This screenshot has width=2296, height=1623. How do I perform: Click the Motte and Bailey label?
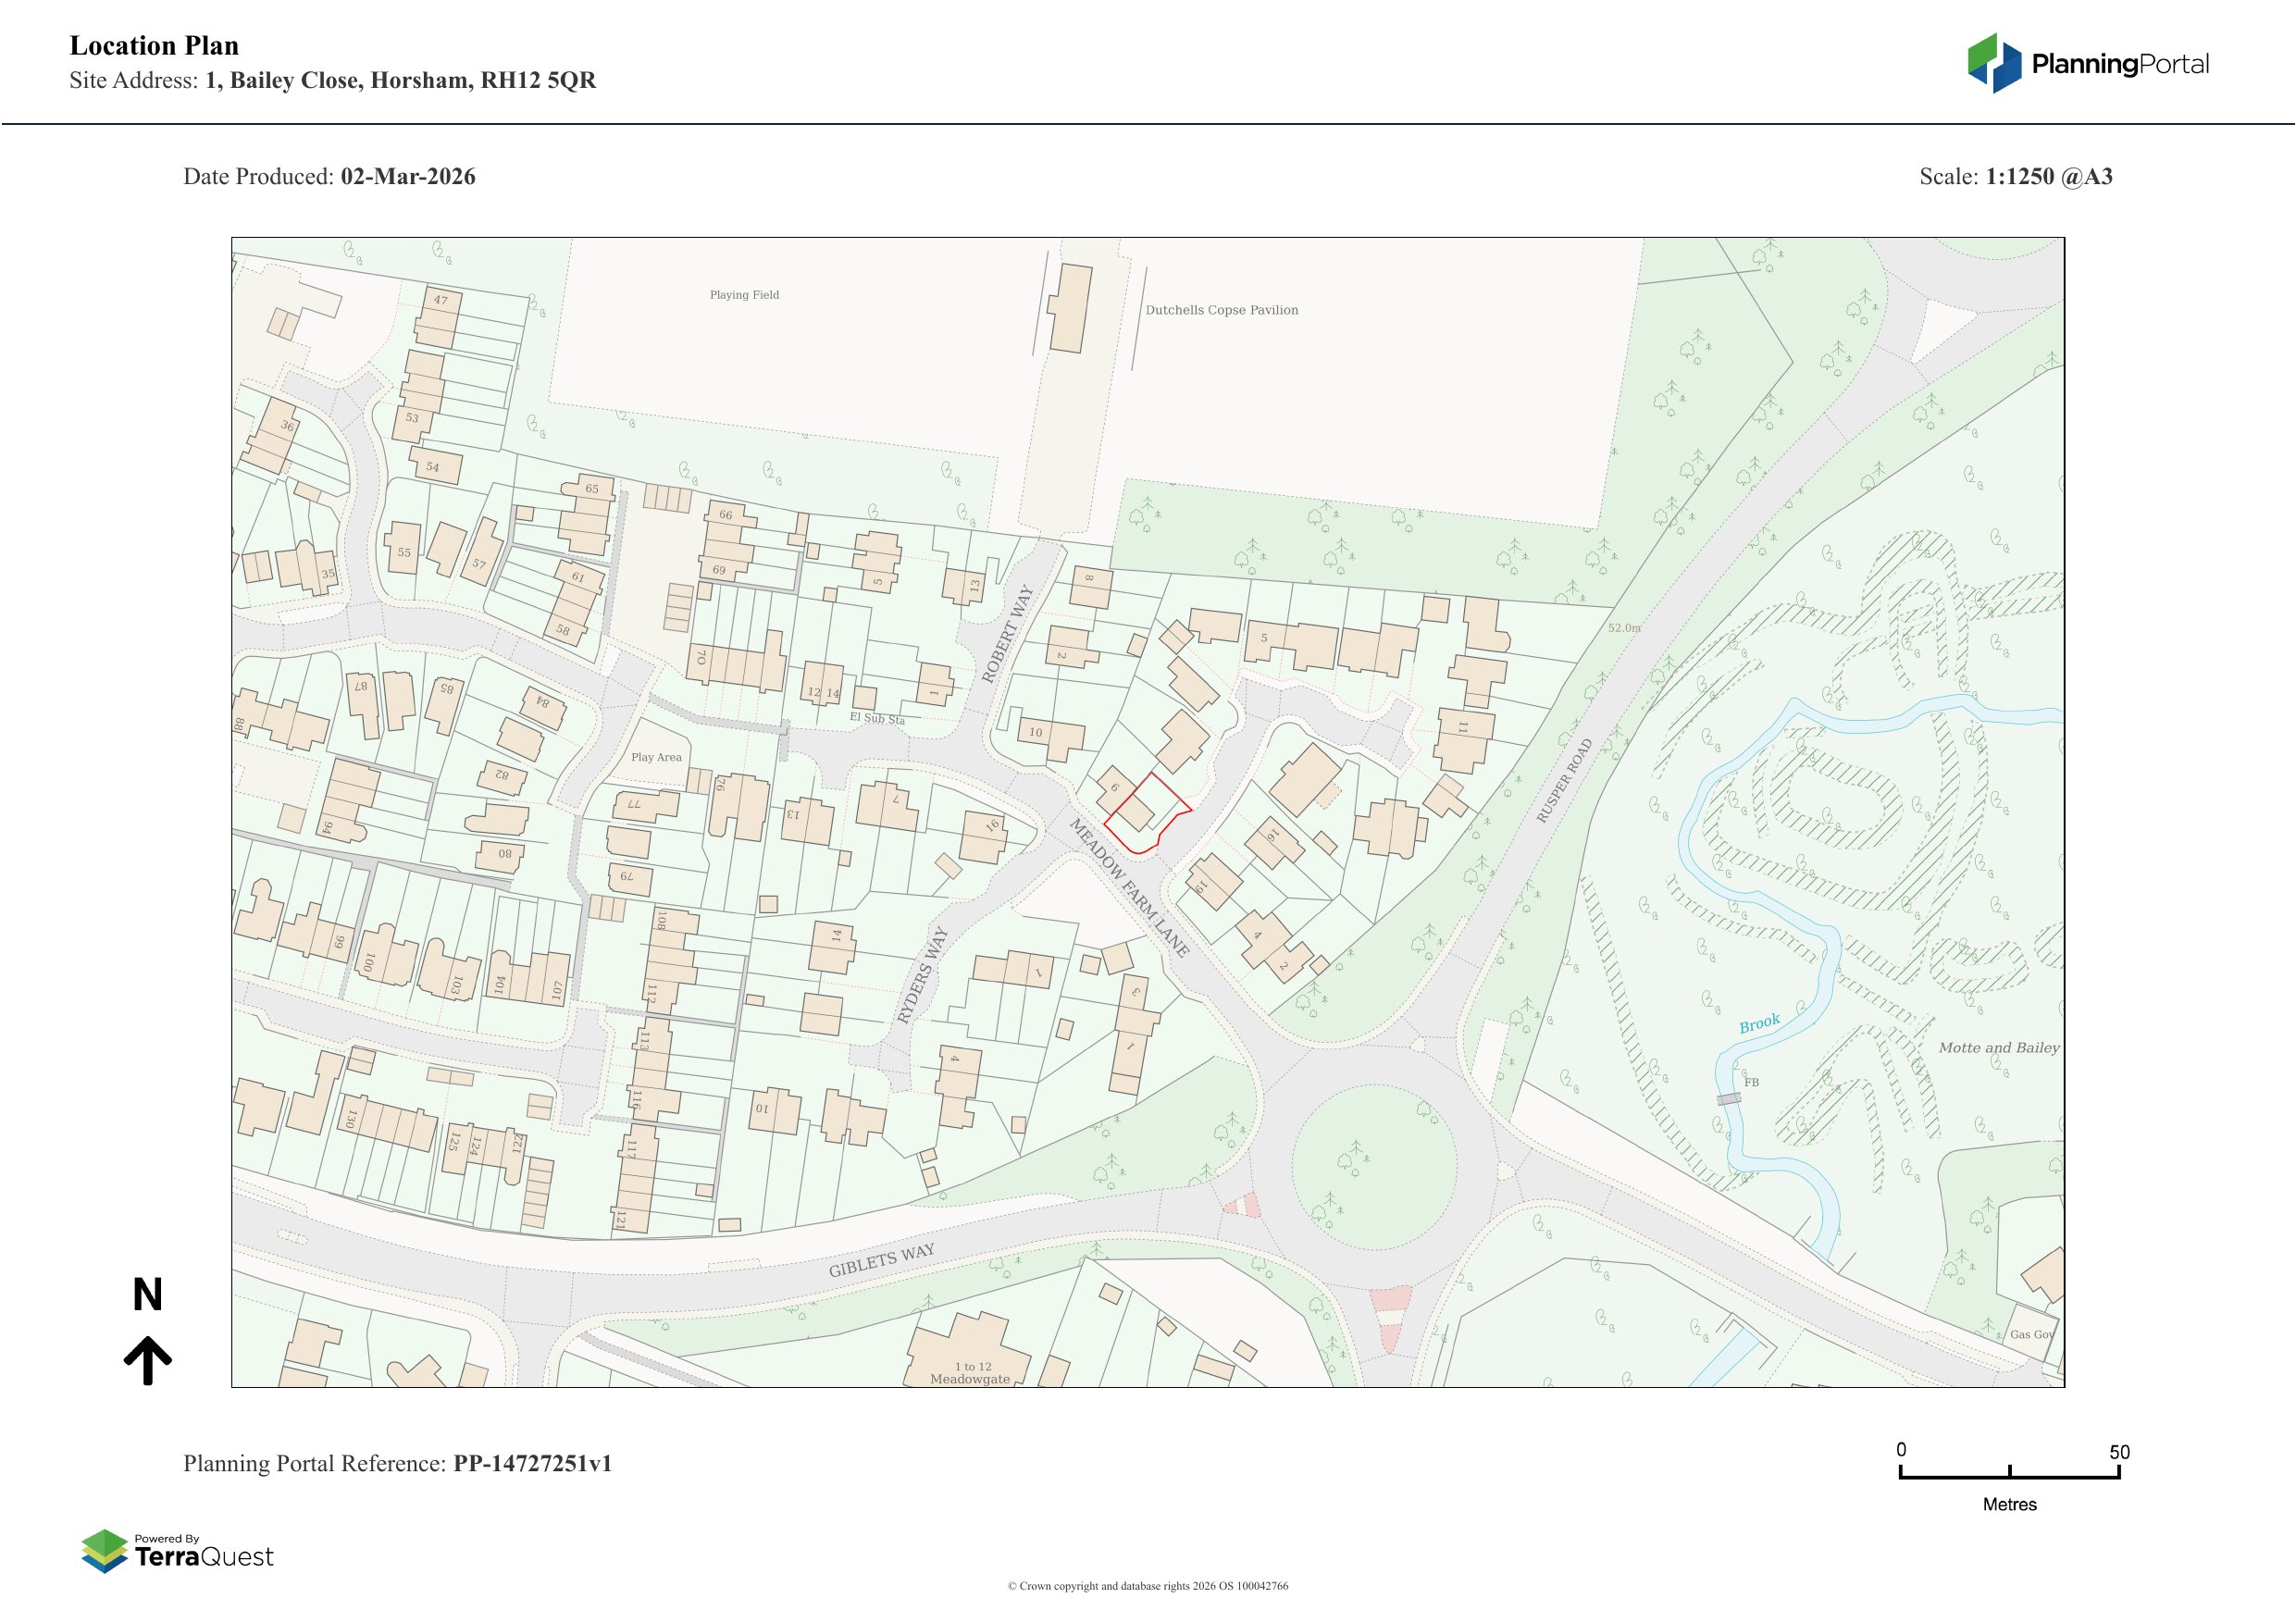pos(1998,1048)
